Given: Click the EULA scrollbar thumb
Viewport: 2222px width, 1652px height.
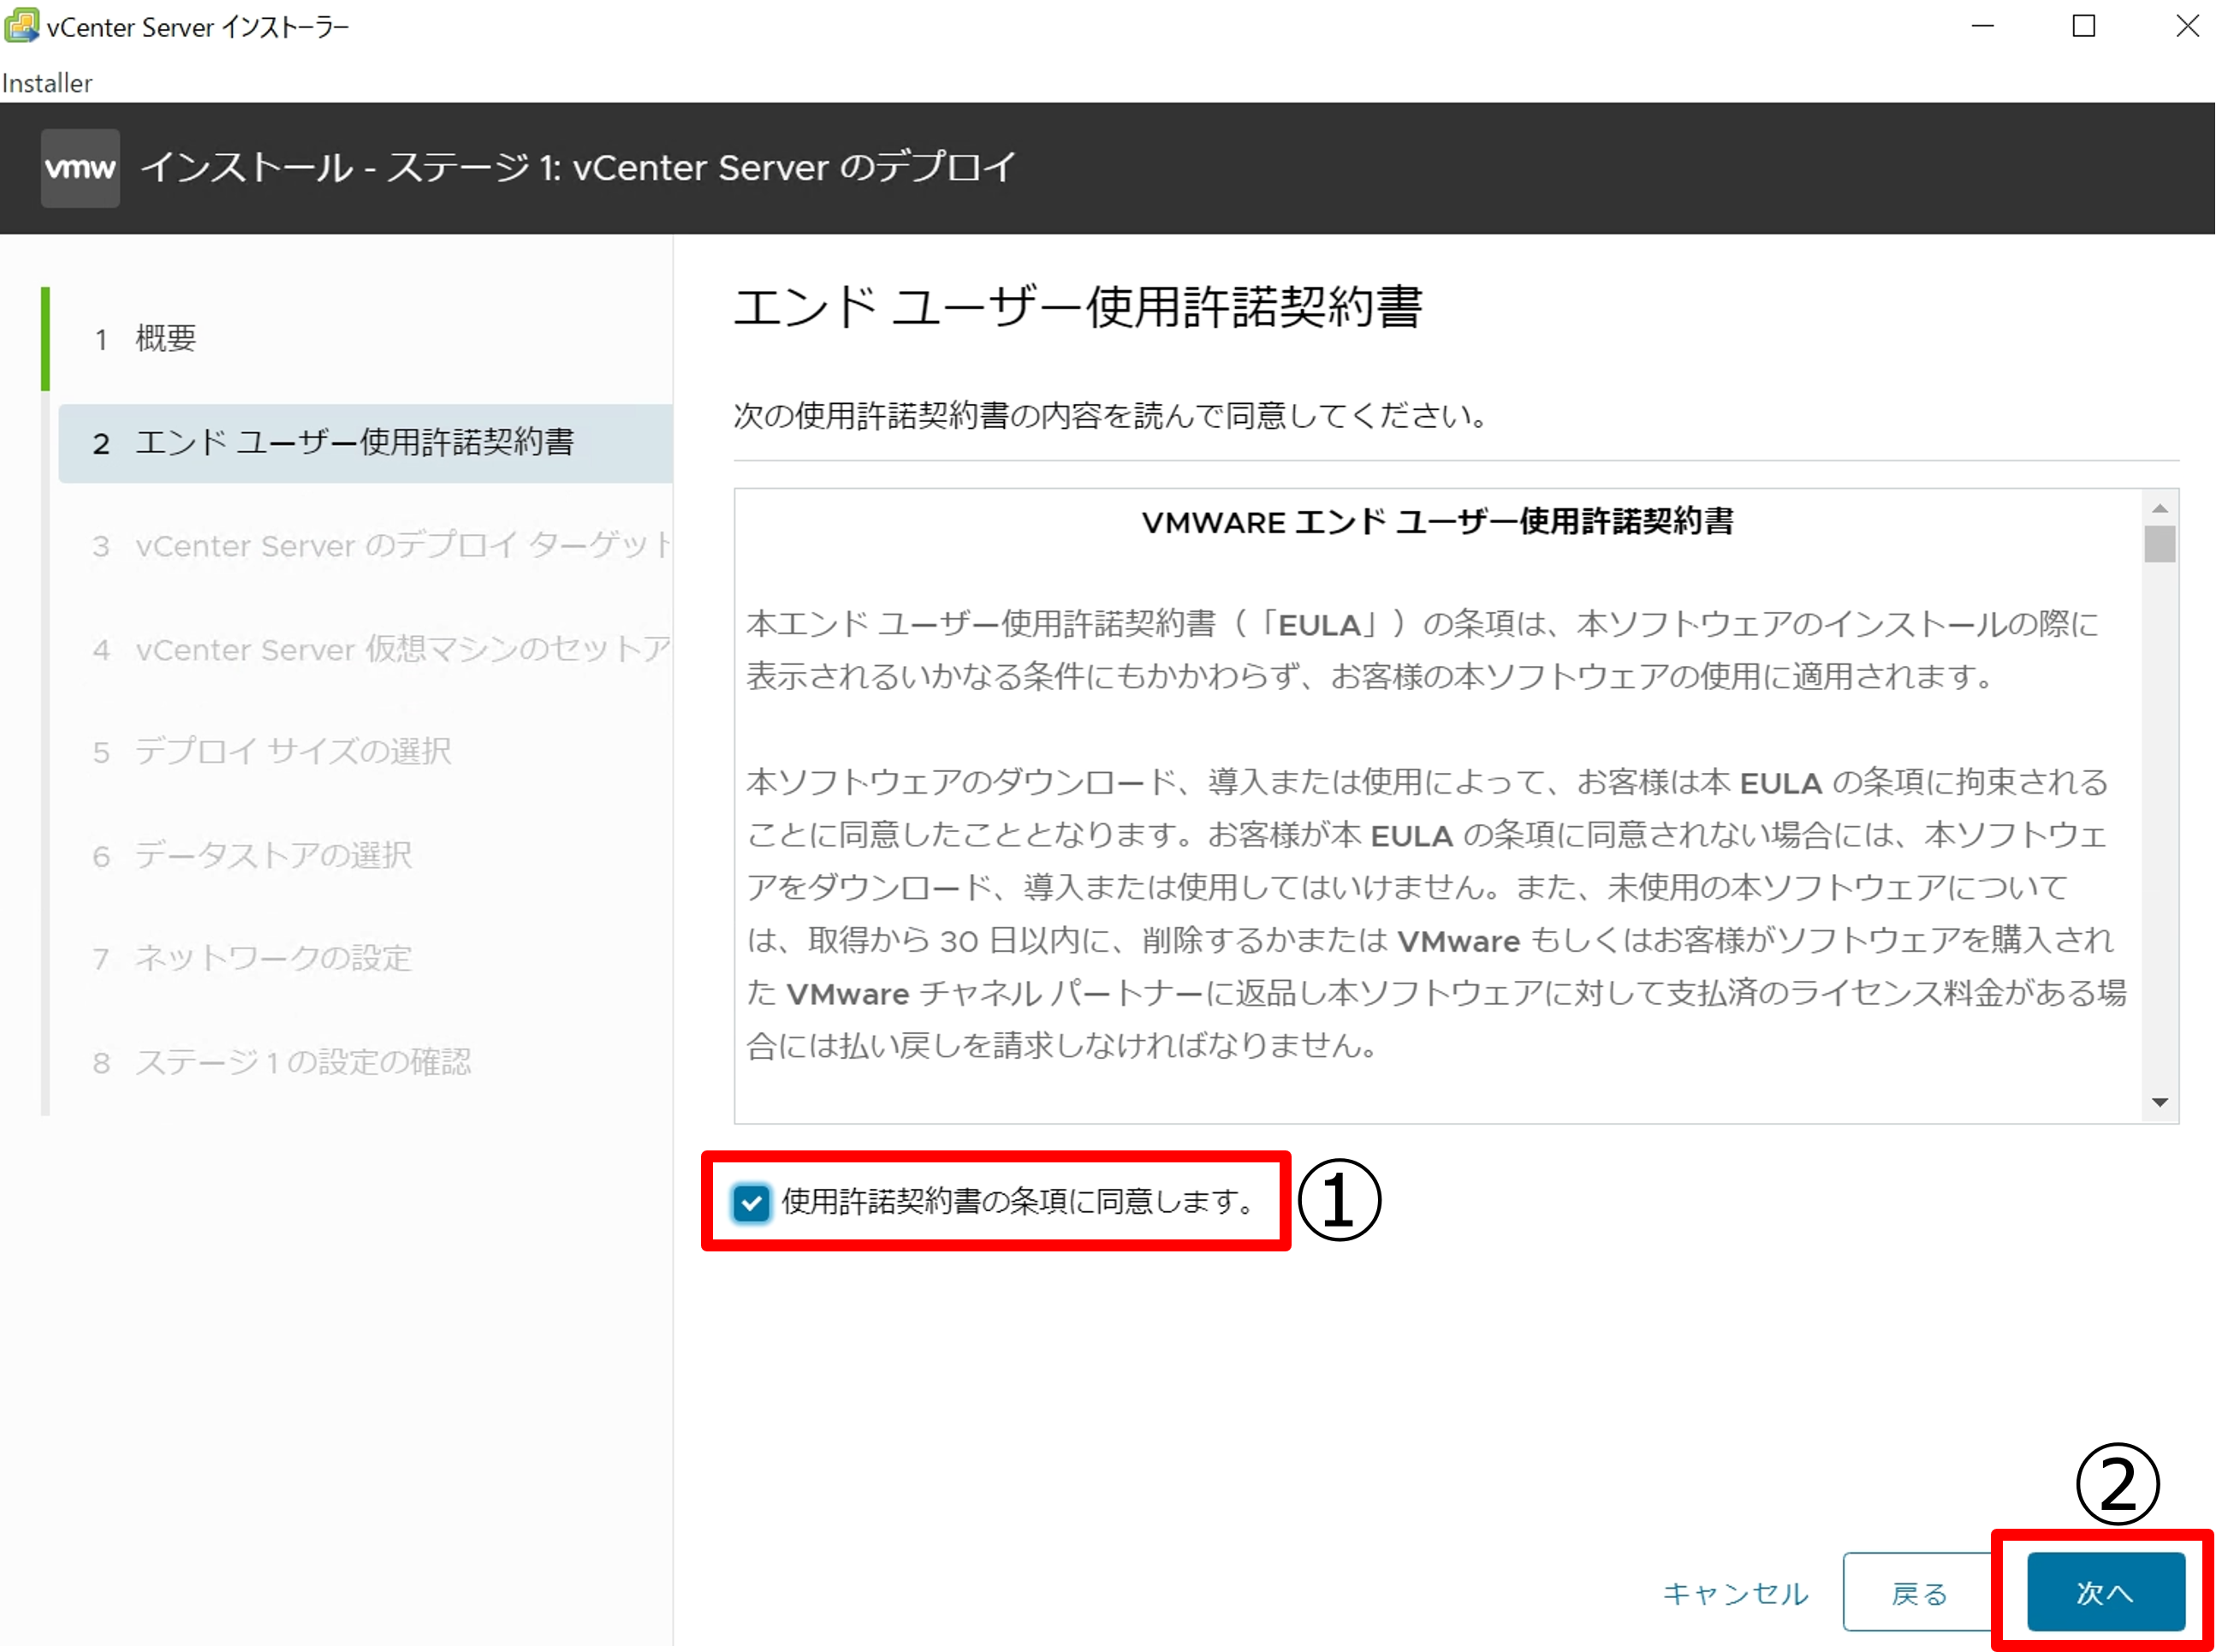Looking at the screenshot, I should [x=2160, y=544].
